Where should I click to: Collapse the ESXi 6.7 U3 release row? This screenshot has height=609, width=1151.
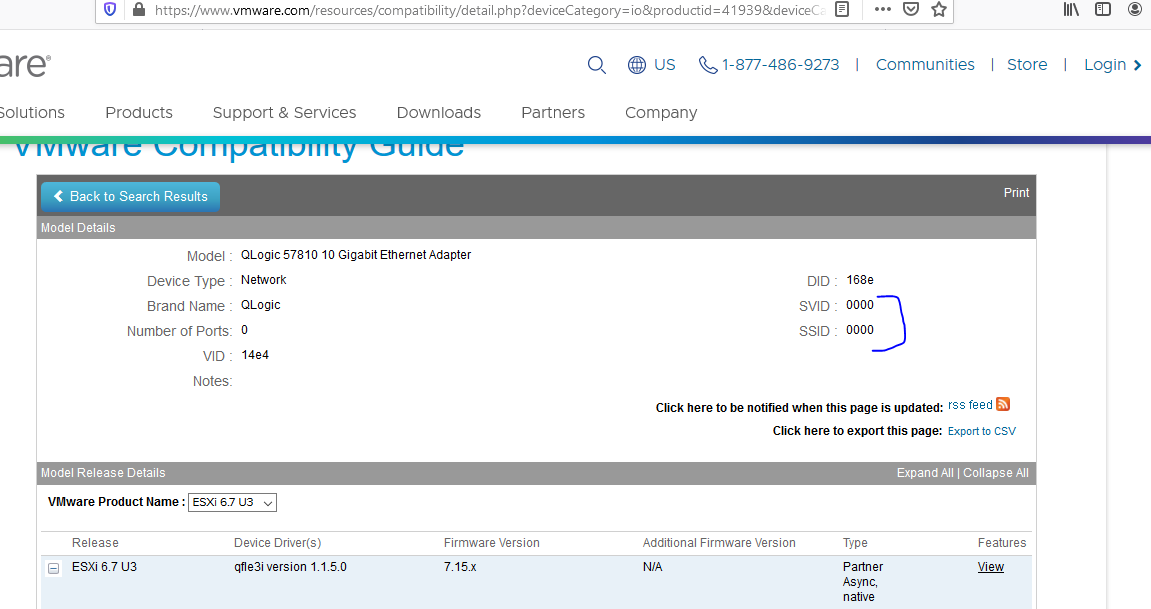pos(53,567)
